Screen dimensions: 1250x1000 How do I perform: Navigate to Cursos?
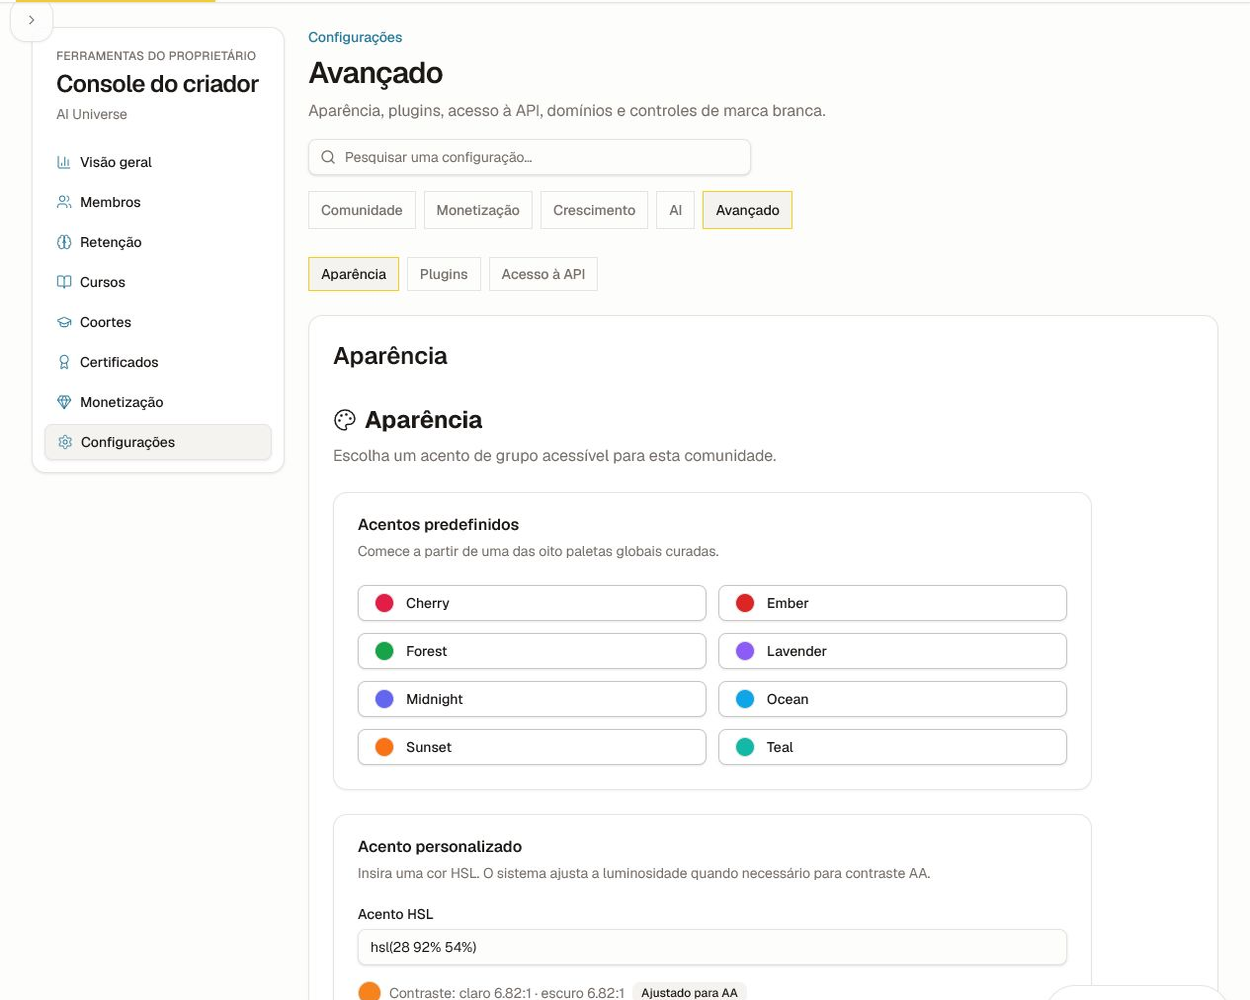pyautogui.click(x=158, y=282)
